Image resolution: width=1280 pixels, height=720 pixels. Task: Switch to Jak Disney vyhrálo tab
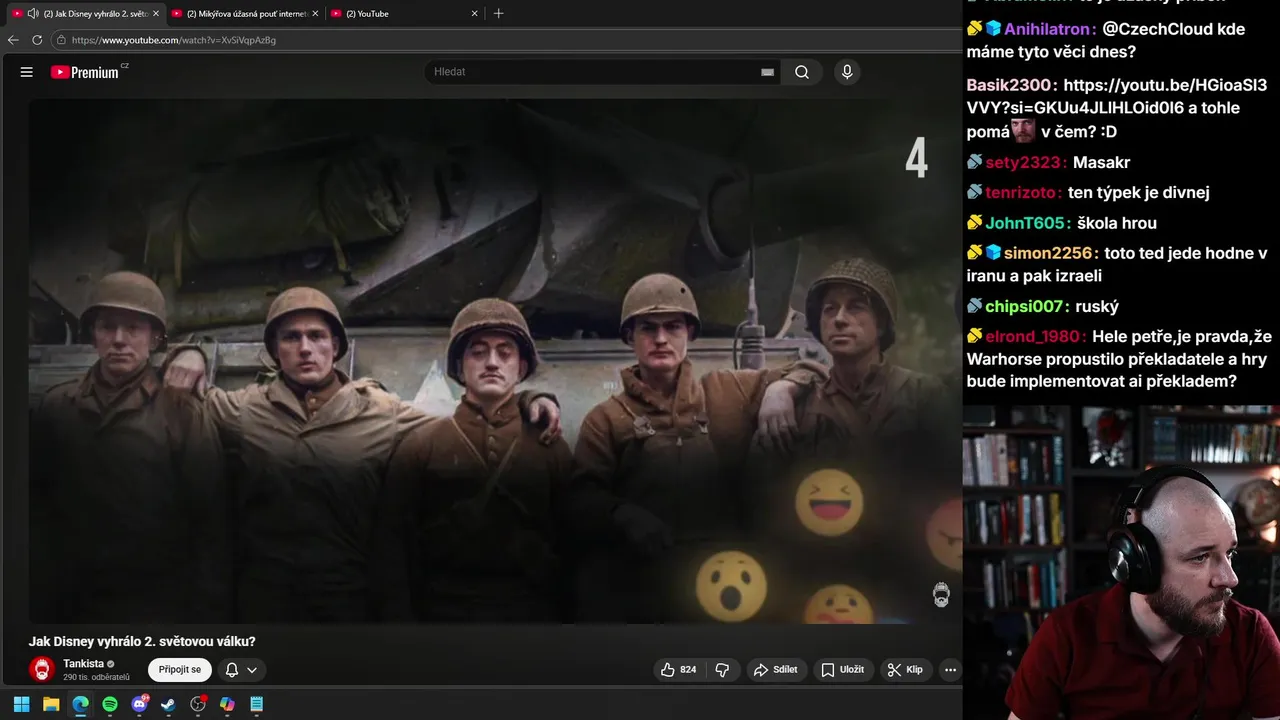click(85, 14)
